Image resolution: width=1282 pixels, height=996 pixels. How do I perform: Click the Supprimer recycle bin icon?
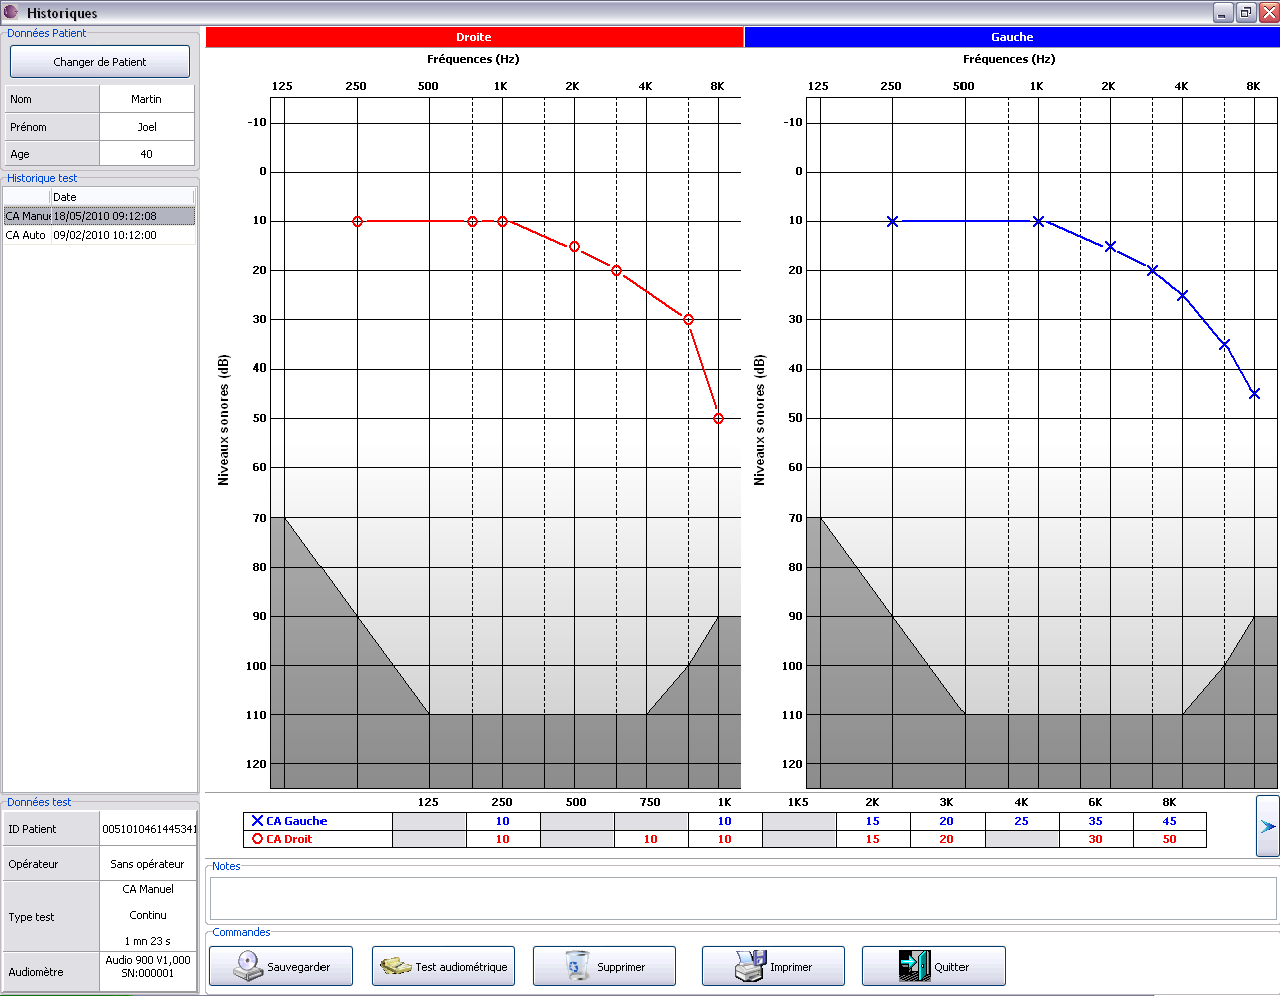pos(577,966)
